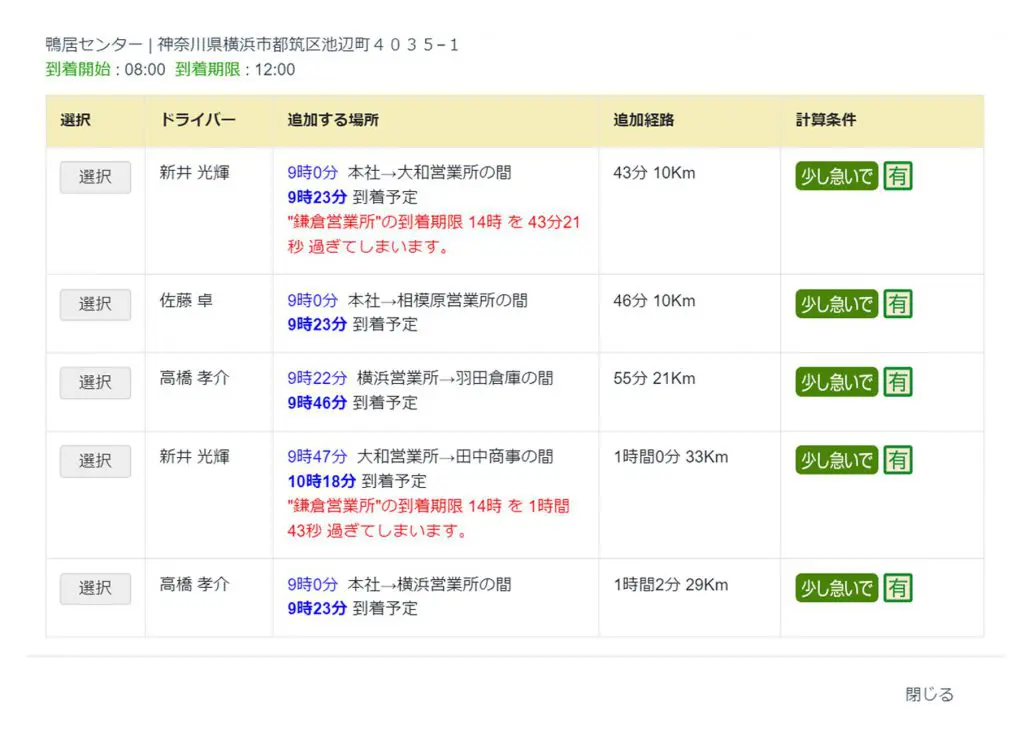Click the 鴨居センター address title

(250, 44)
